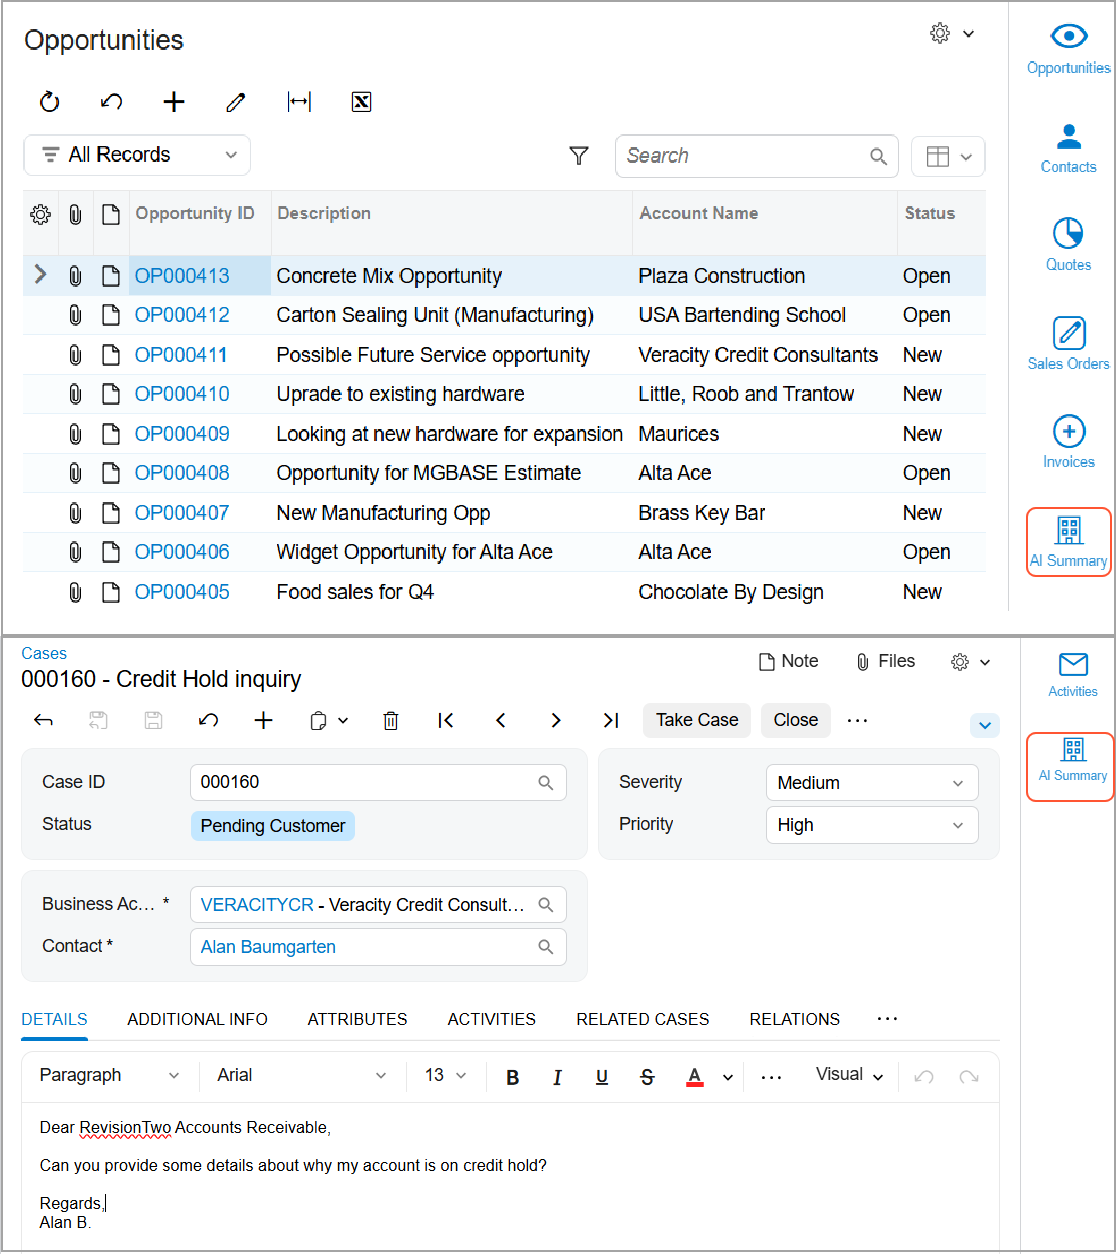
Task: Open opportunity OP000412 link
Action: [182, 315]
